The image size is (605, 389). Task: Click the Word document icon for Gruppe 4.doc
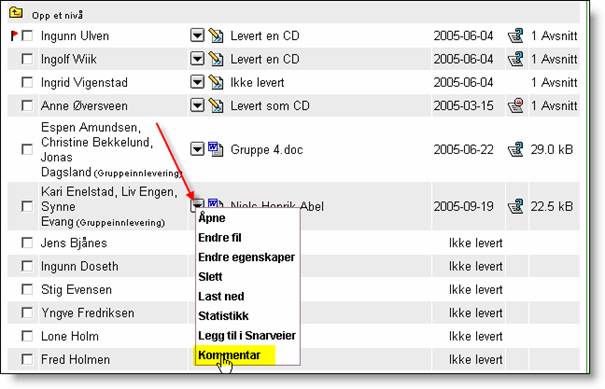point(215,149)
